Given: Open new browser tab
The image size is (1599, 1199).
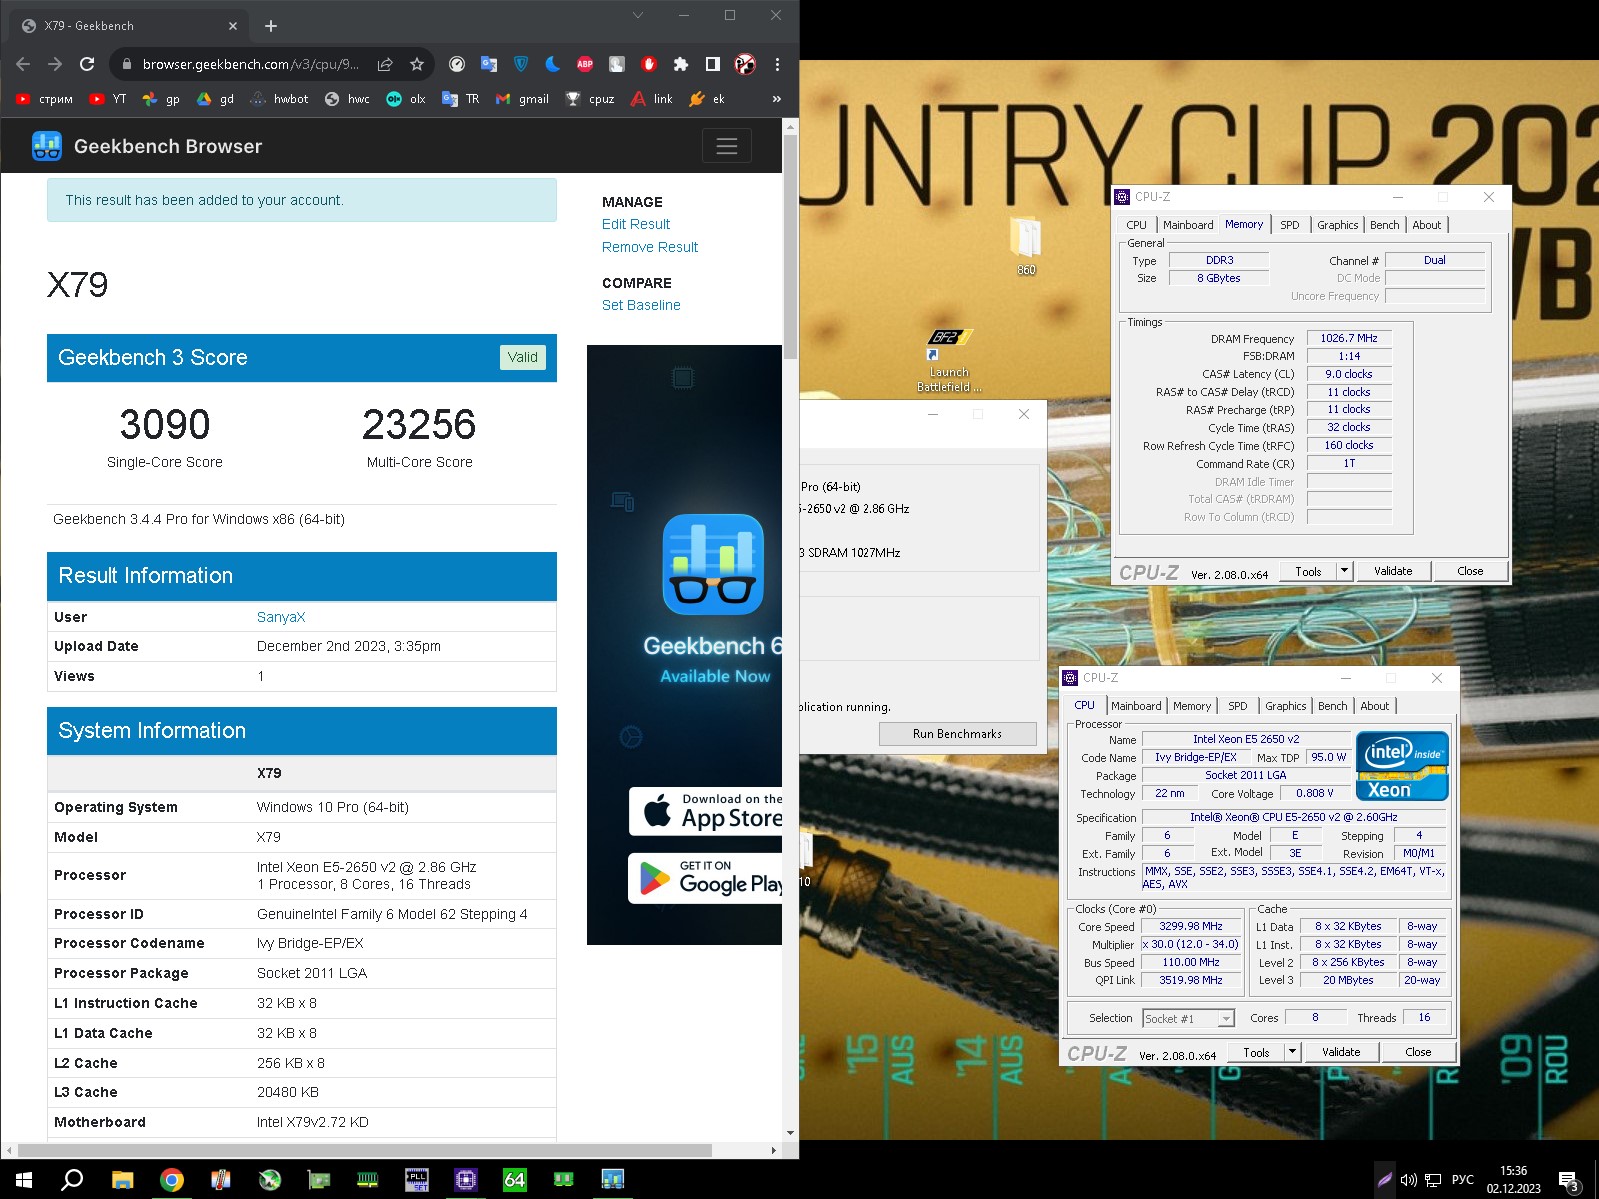Looking at the screenshot, I should pos(271,26).
